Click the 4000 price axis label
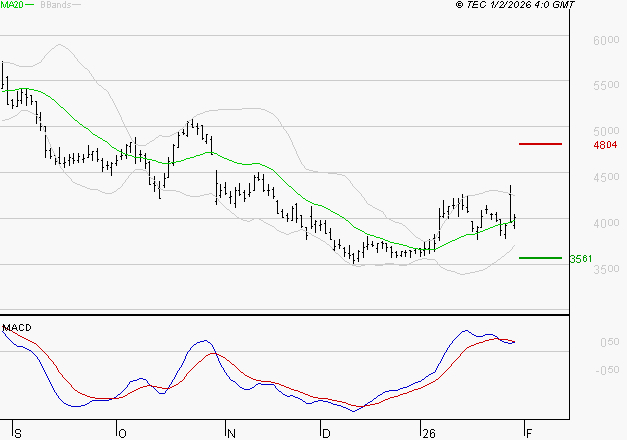627x440 pixels. click(x=606, y=223)
